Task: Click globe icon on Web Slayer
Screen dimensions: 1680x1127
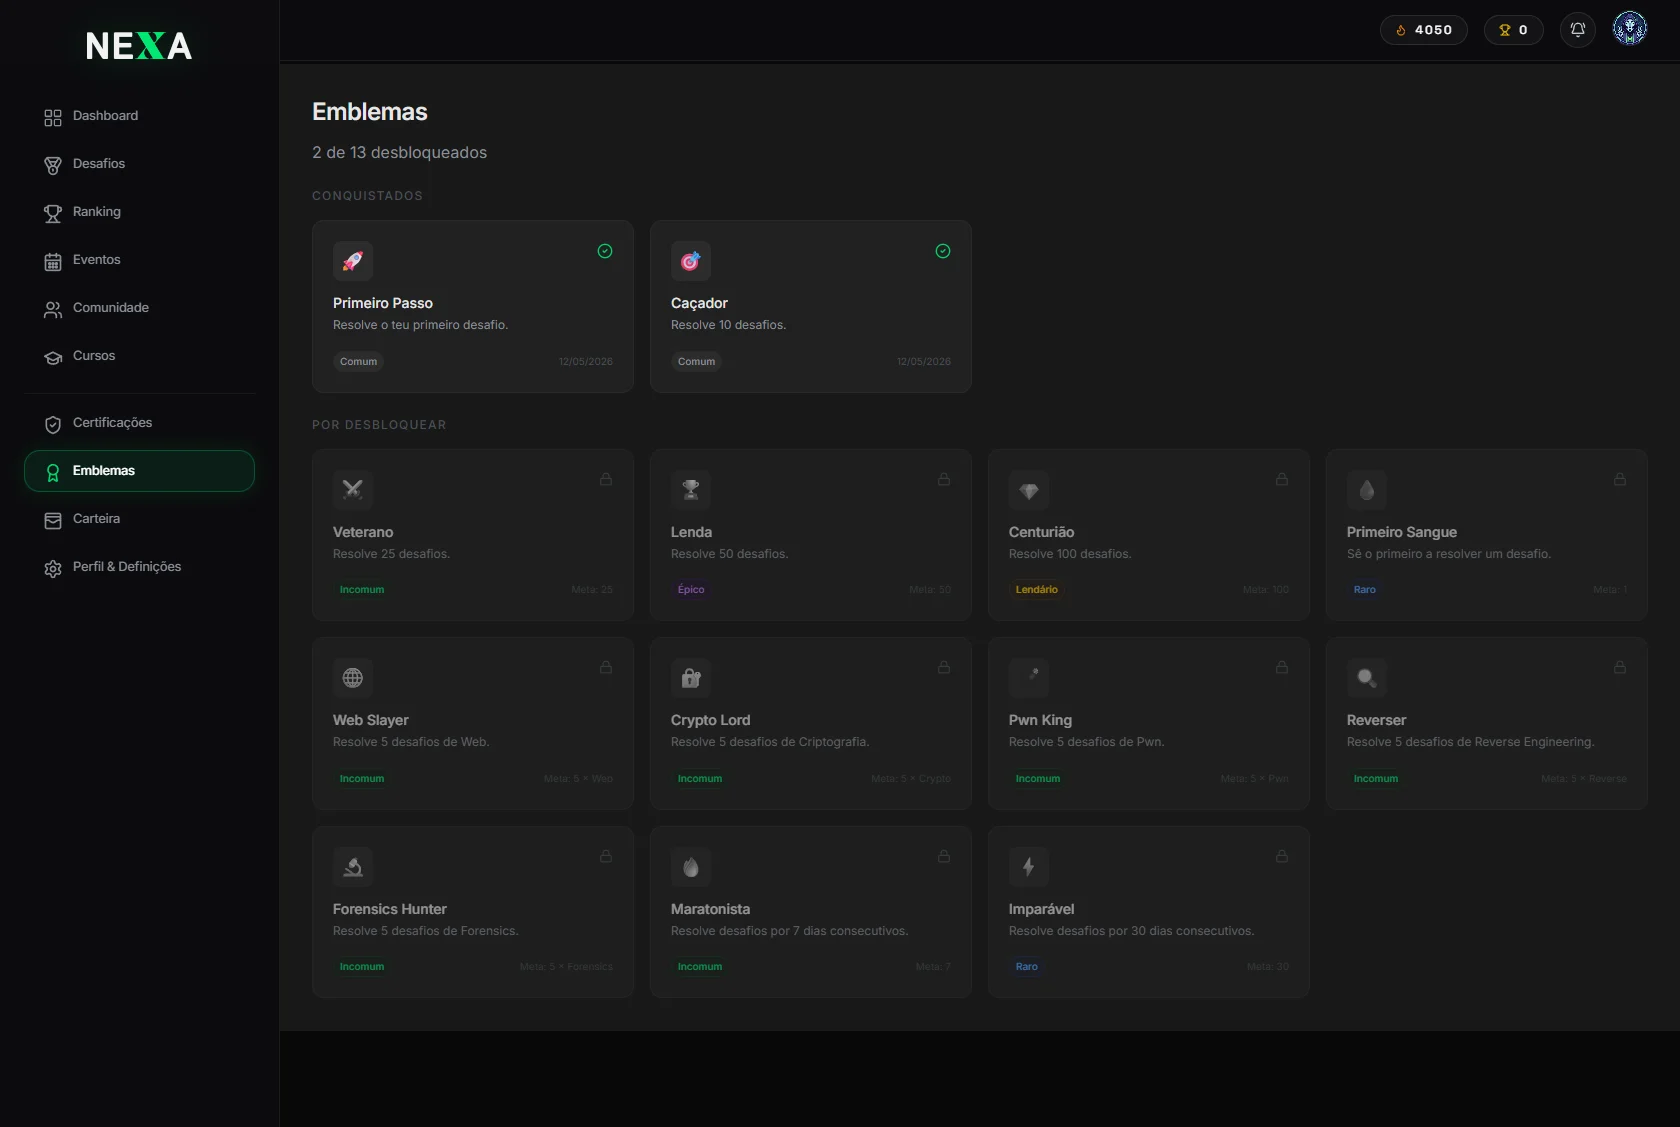Action: 353,678
